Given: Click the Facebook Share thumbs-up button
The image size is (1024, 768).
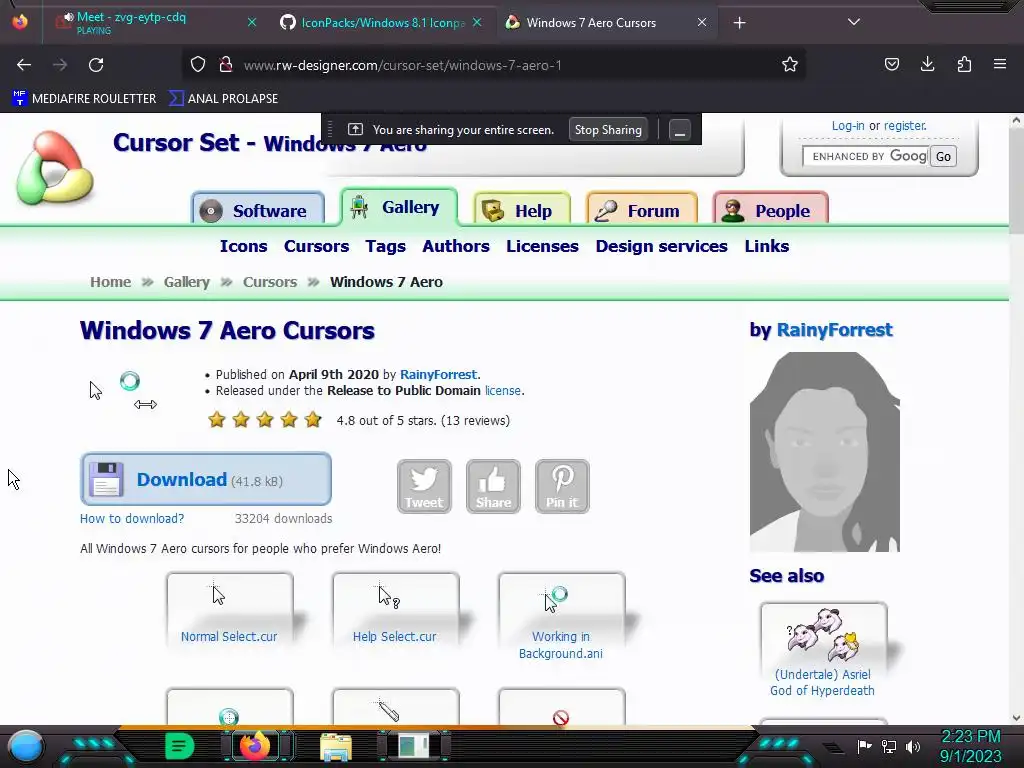Looking at the screenshot, I should pos(493,487).
